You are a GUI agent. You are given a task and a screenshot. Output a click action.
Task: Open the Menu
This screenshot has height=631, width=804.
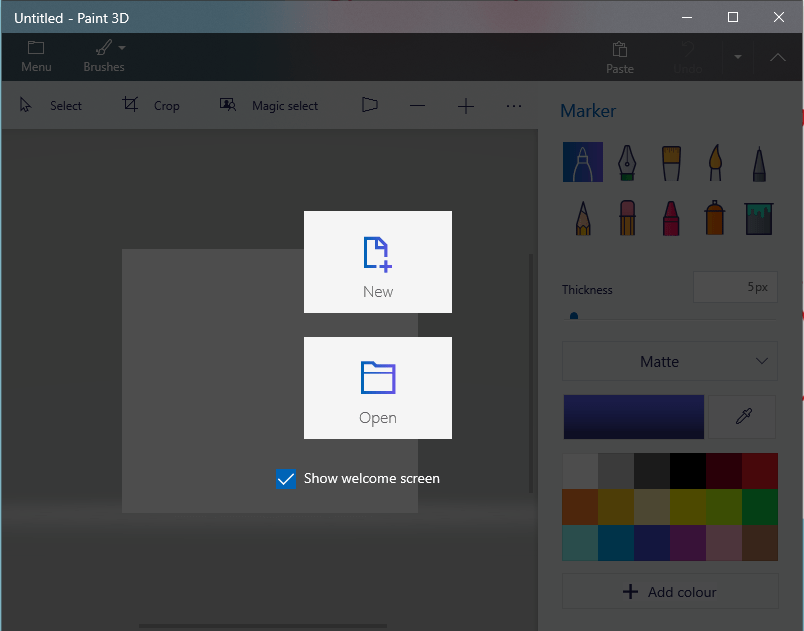click(36, 56)
